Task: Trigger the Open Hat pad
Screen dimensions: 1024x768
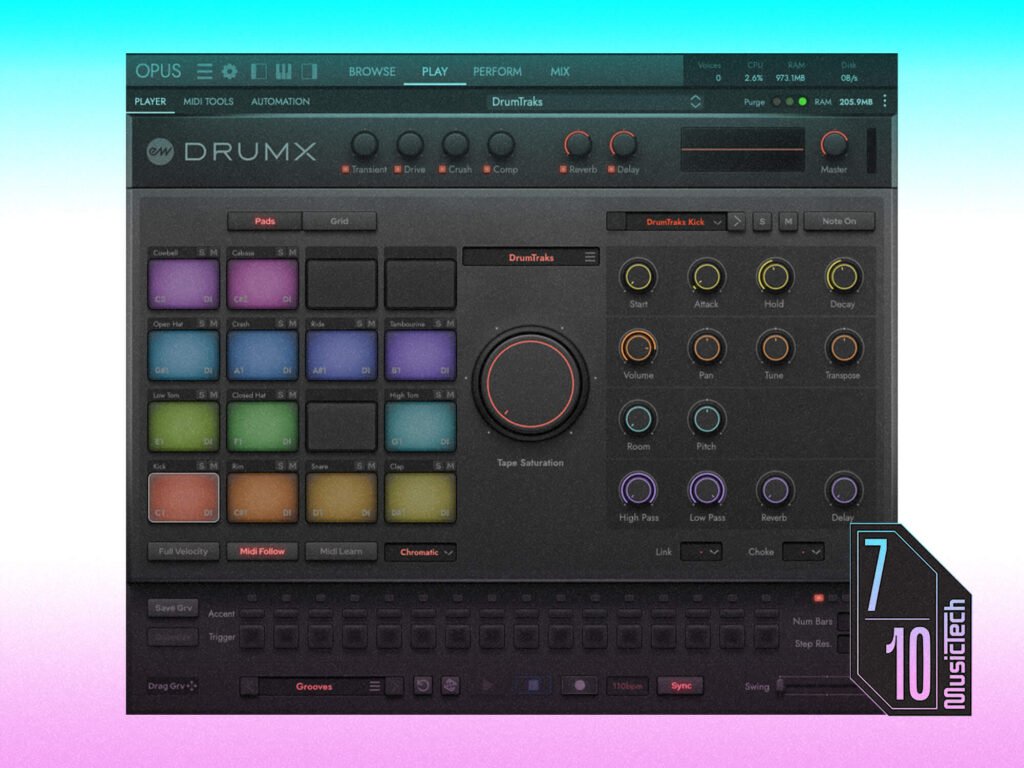Action: click(184, 355)
